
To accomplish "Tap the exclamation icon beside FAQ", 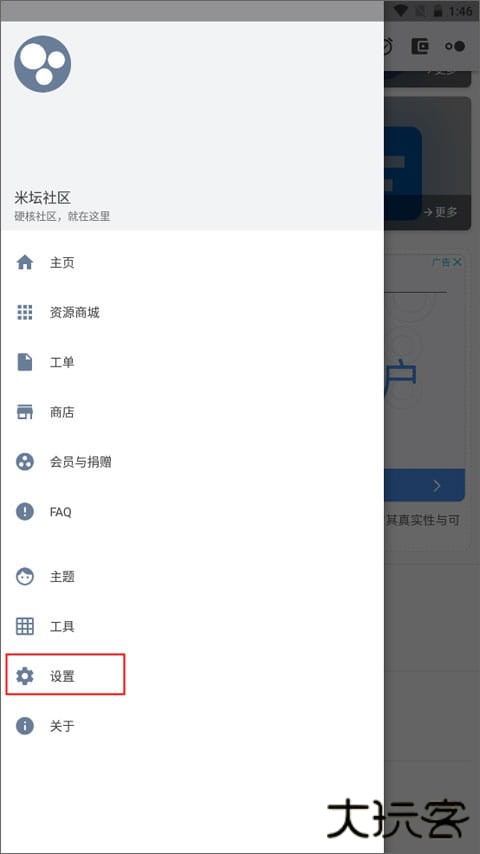I will coord(25,511).
